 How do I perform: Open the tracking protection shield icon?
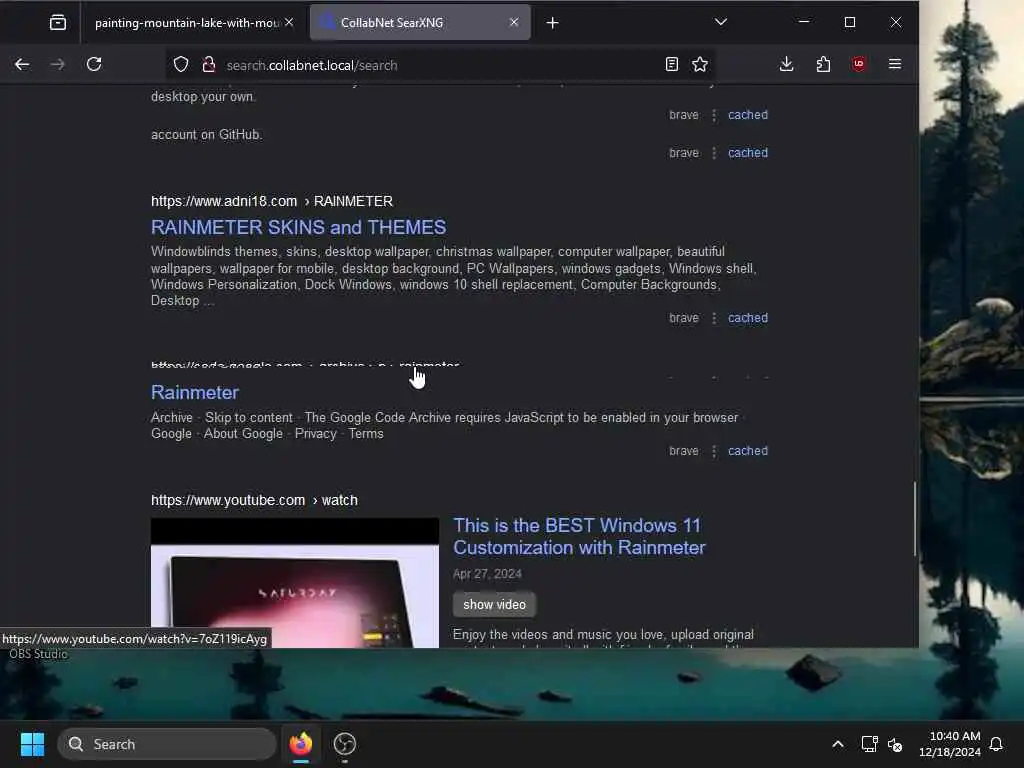point(181,64)
